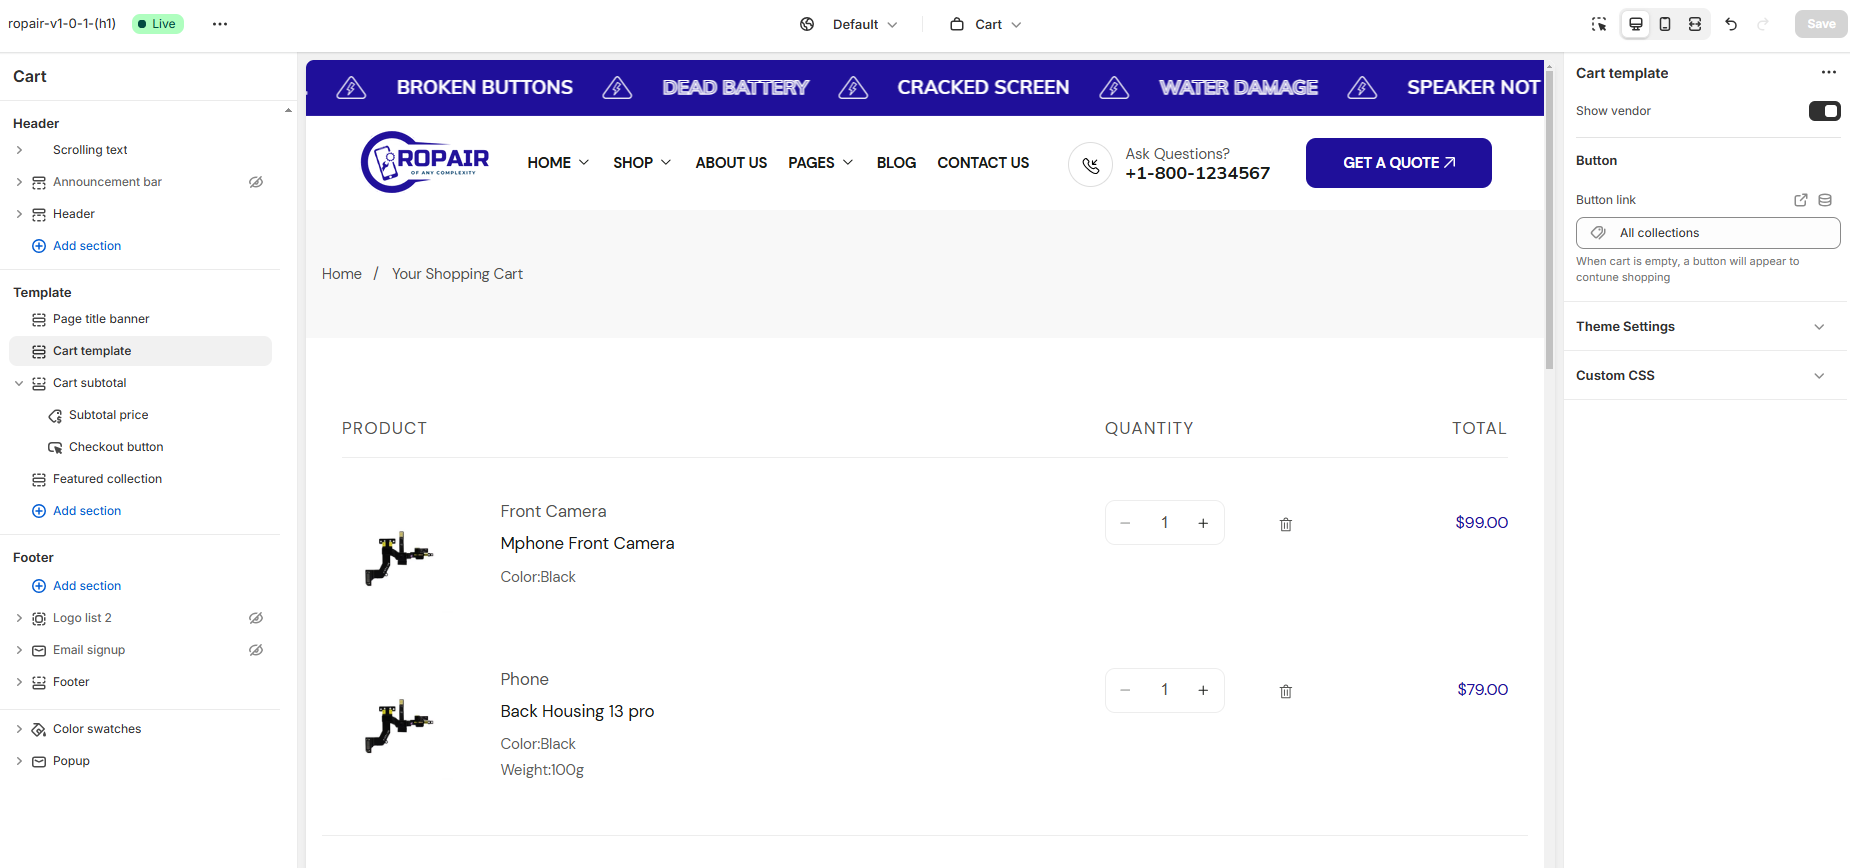Click the dynamic source database icon
Screen dimensions: 1850x868
pos(1825,200)
